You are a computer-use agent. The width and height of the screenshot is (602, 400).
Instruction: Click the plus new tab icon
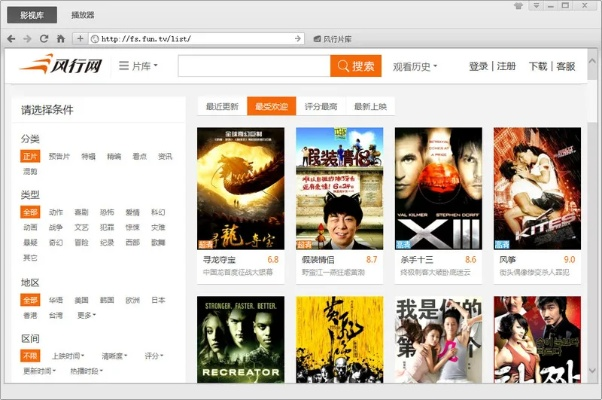click(80, 39)
